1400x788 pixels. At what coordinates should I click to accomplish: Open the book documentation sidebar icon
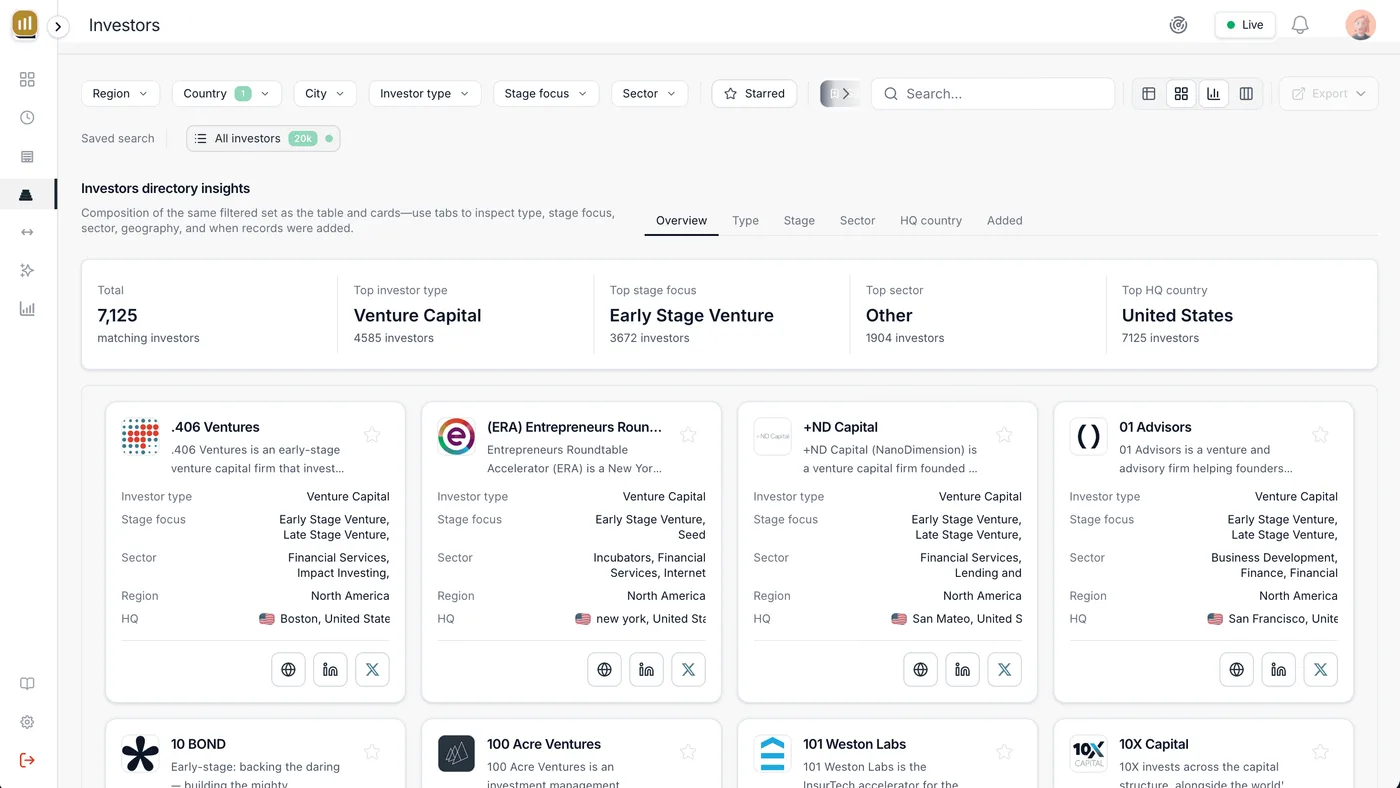27,684
